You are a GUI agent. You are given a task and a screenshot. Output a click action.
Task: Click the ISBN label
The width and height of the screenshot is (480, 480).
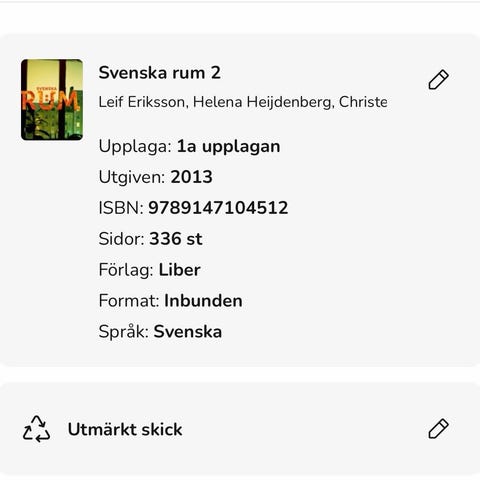click(x=121, y=208)
